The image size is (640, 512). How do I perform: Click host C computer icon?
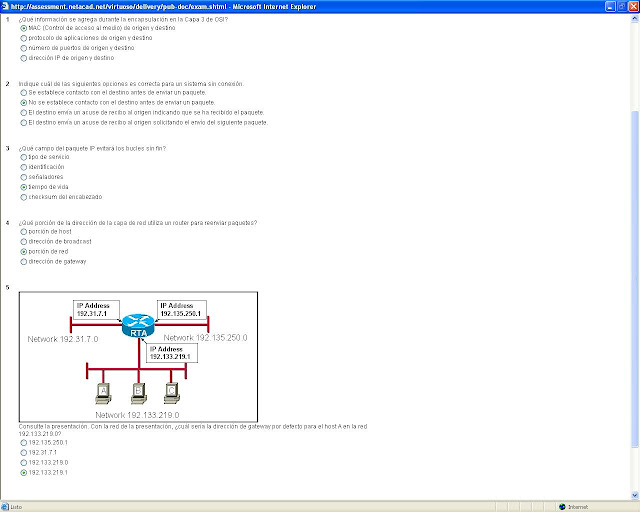[x=172, y=394]
